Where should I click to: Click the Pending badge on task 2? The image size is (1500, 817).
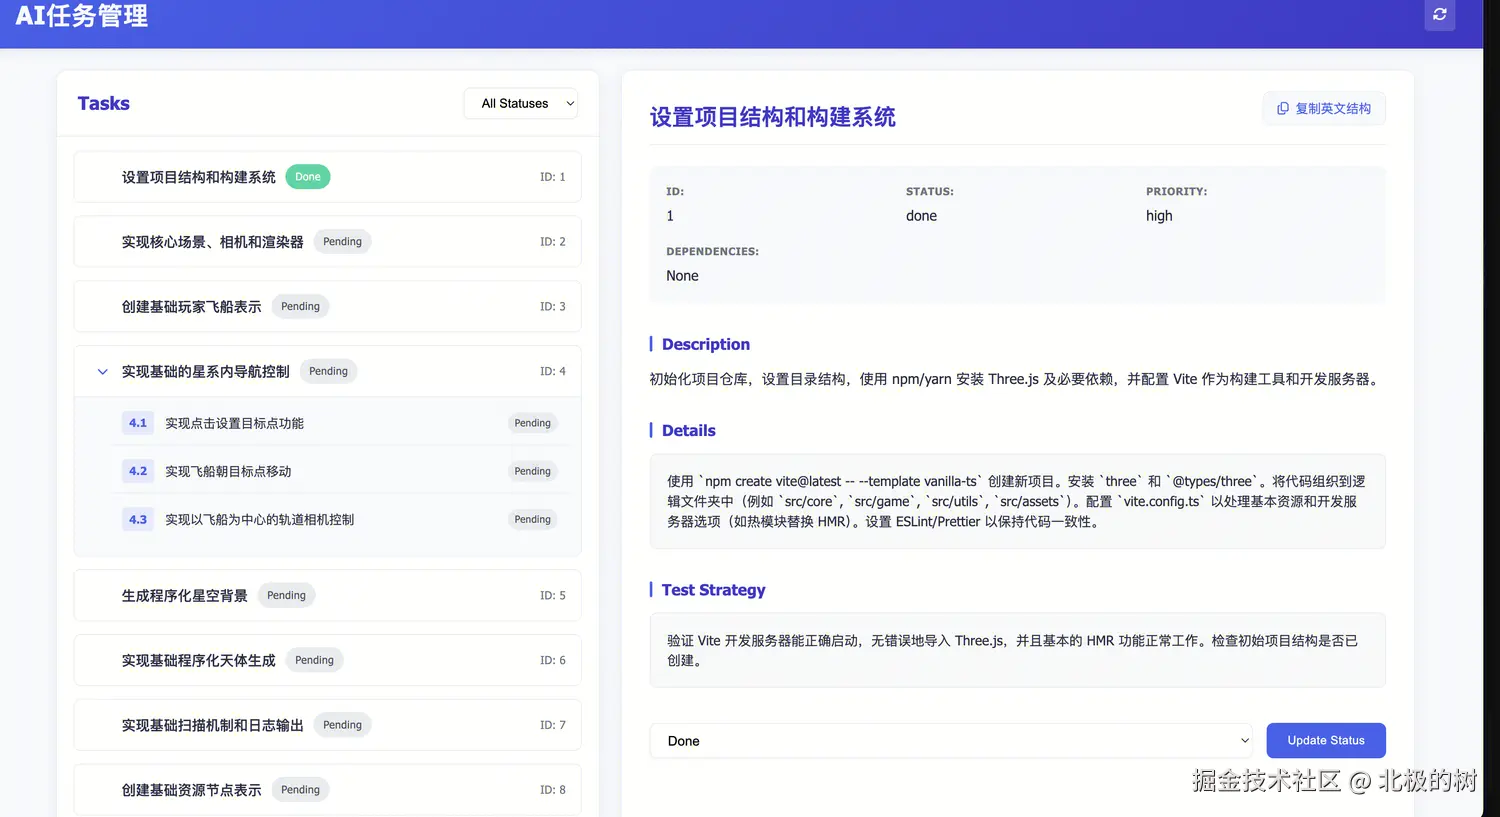pos(342,241)
